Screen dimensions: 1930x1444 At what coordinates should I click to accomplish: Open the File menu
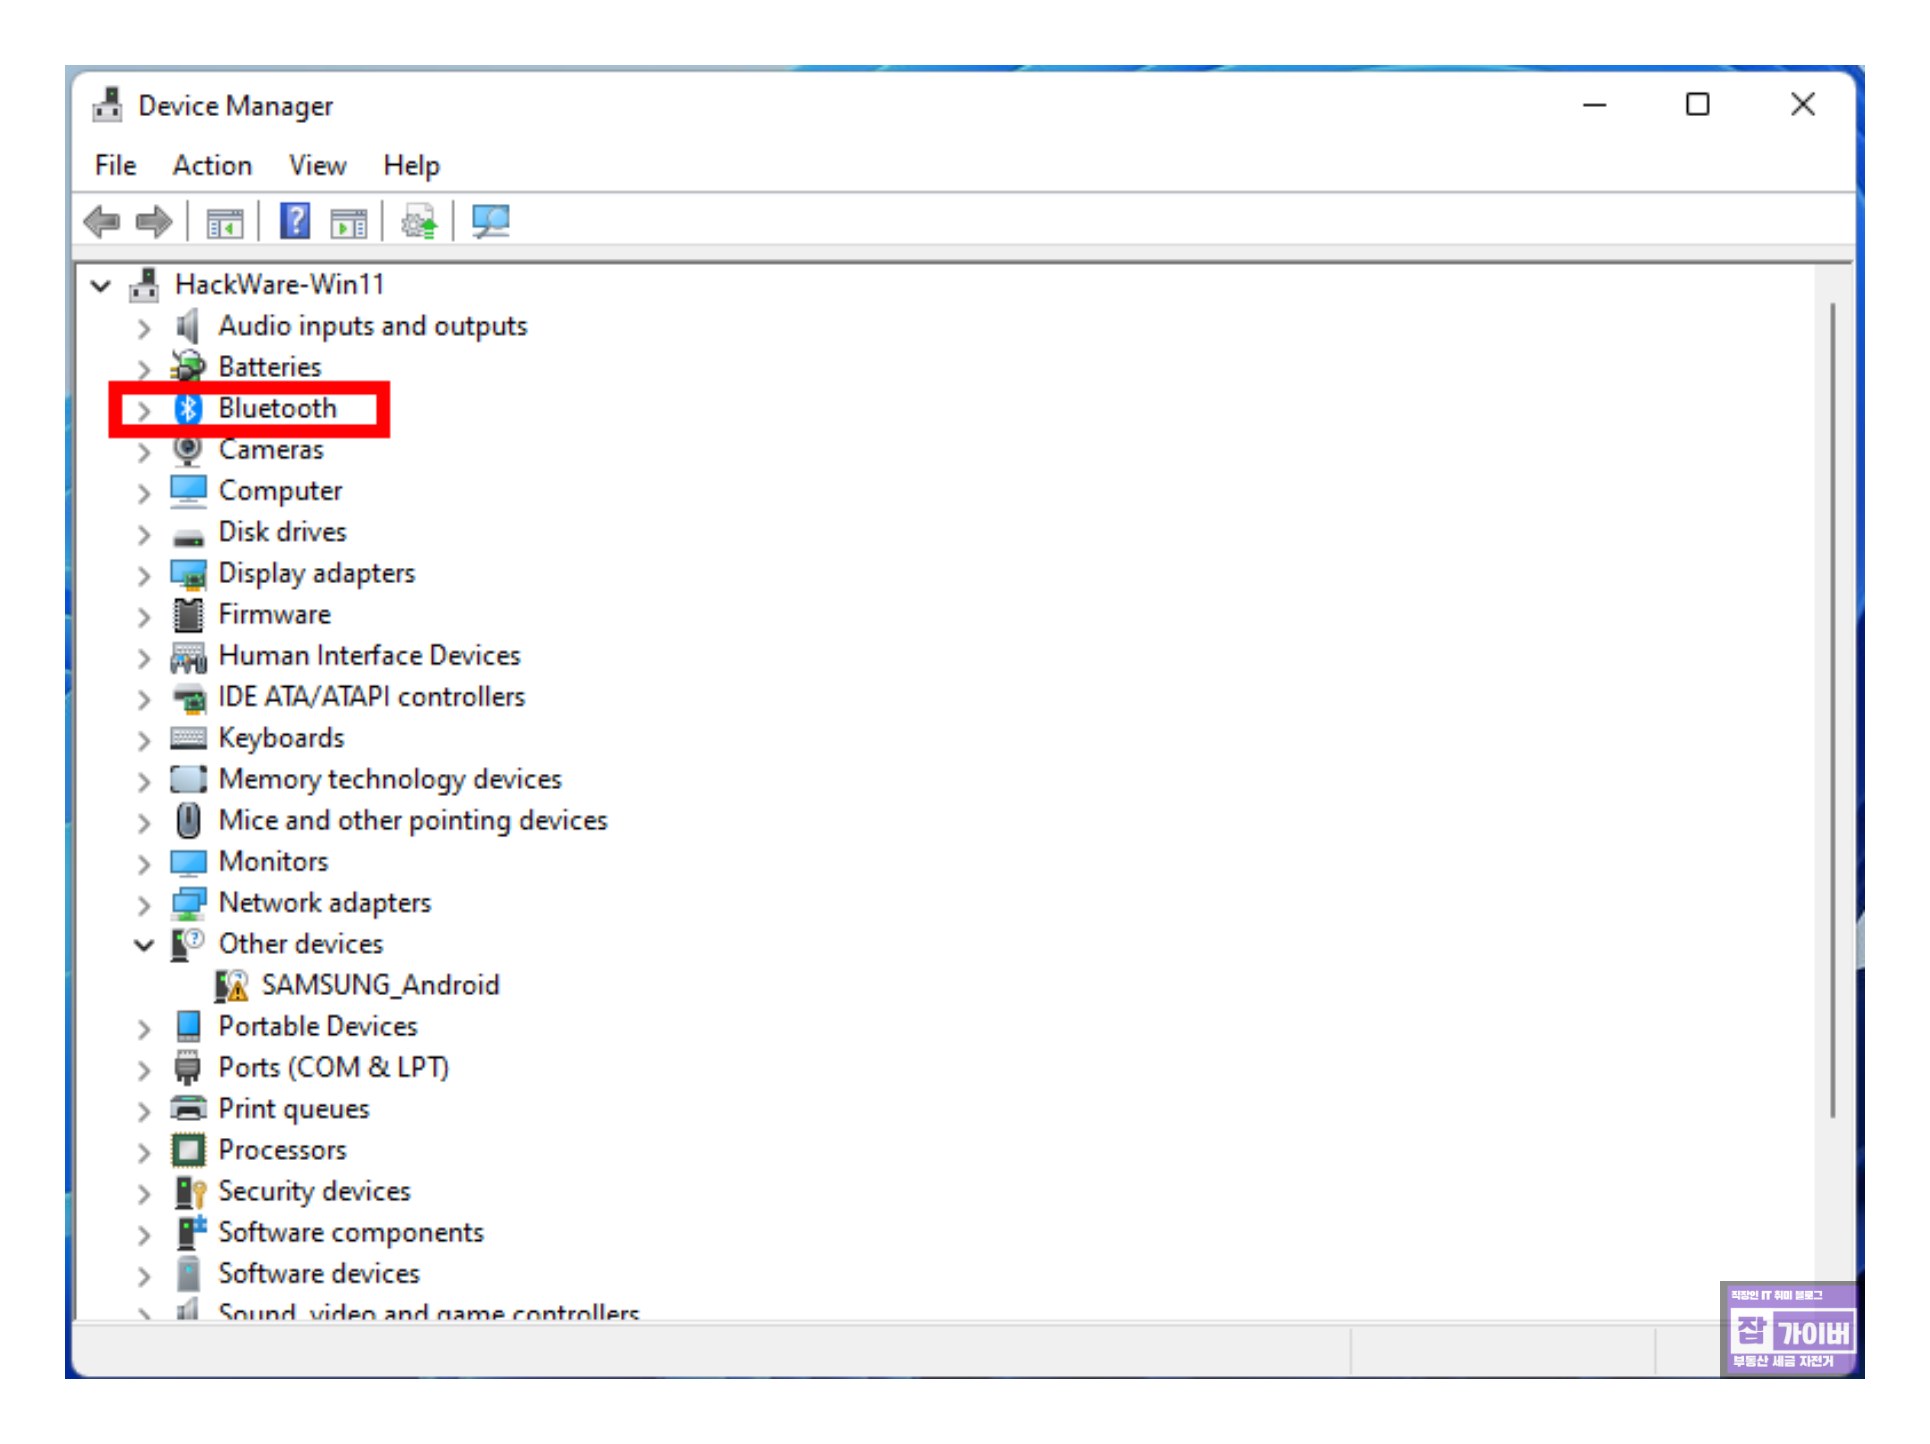pos(115,165)
